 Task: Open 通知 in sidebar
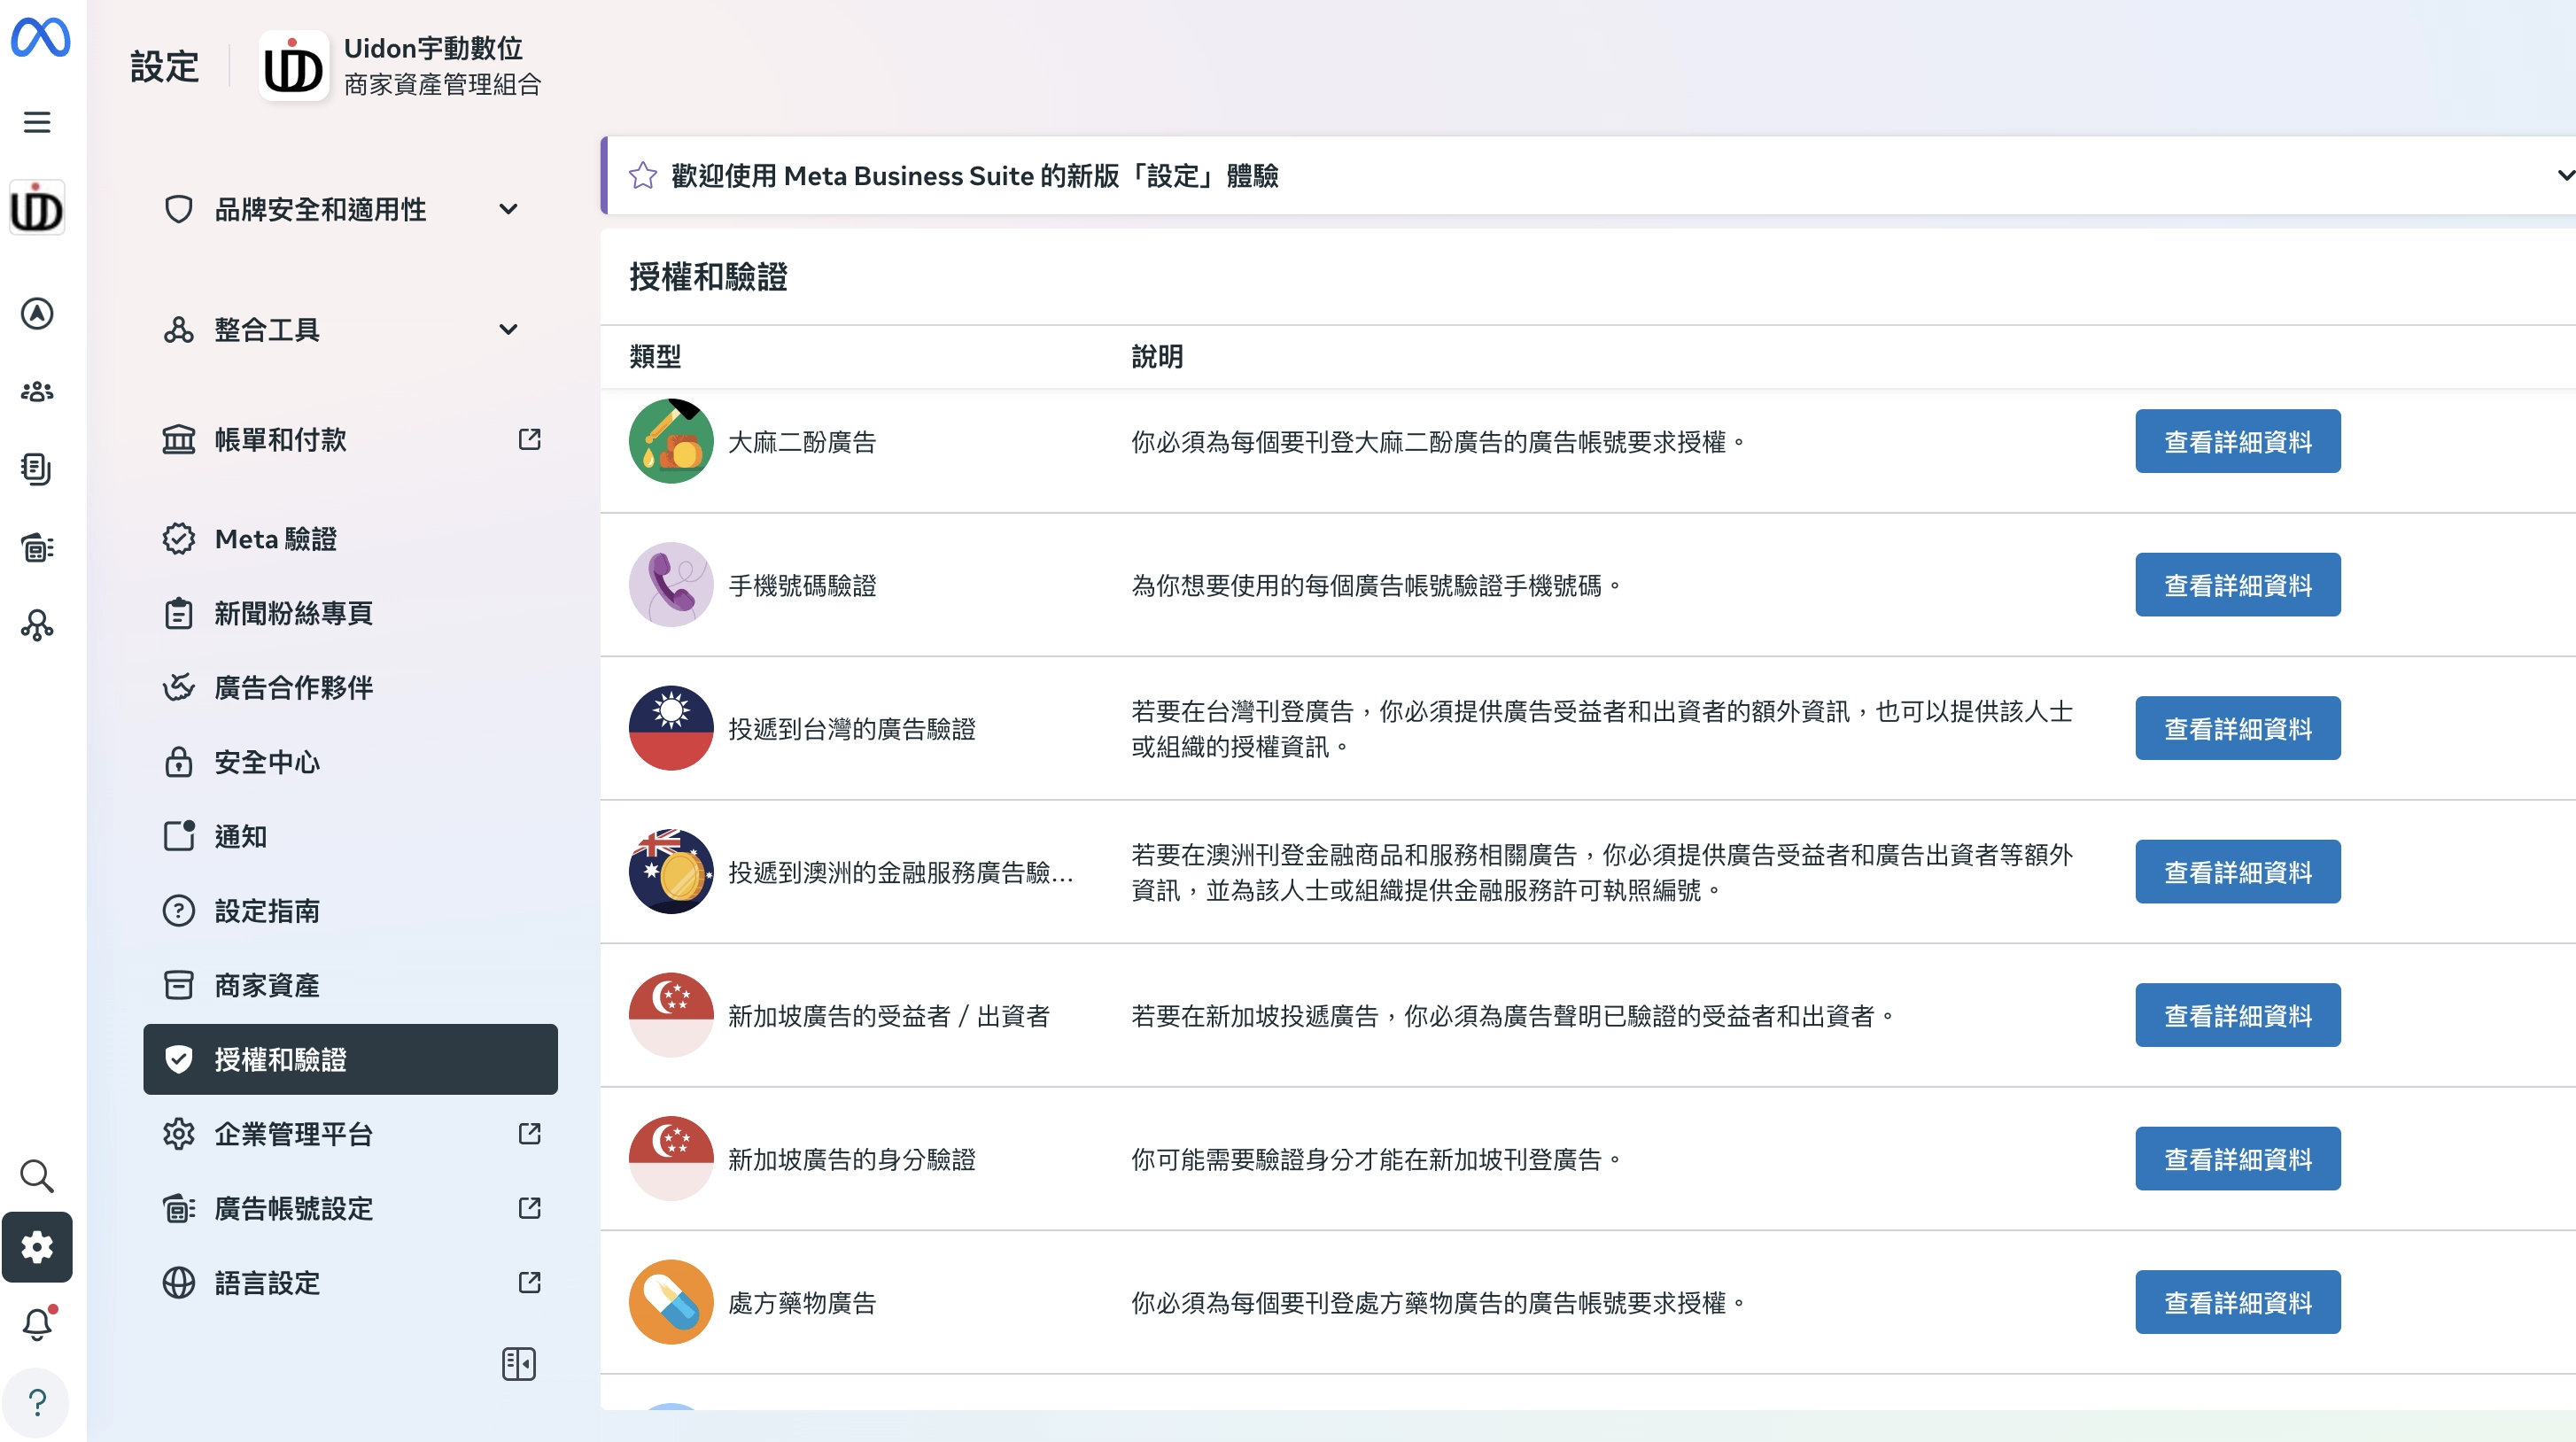coord(350,836)
